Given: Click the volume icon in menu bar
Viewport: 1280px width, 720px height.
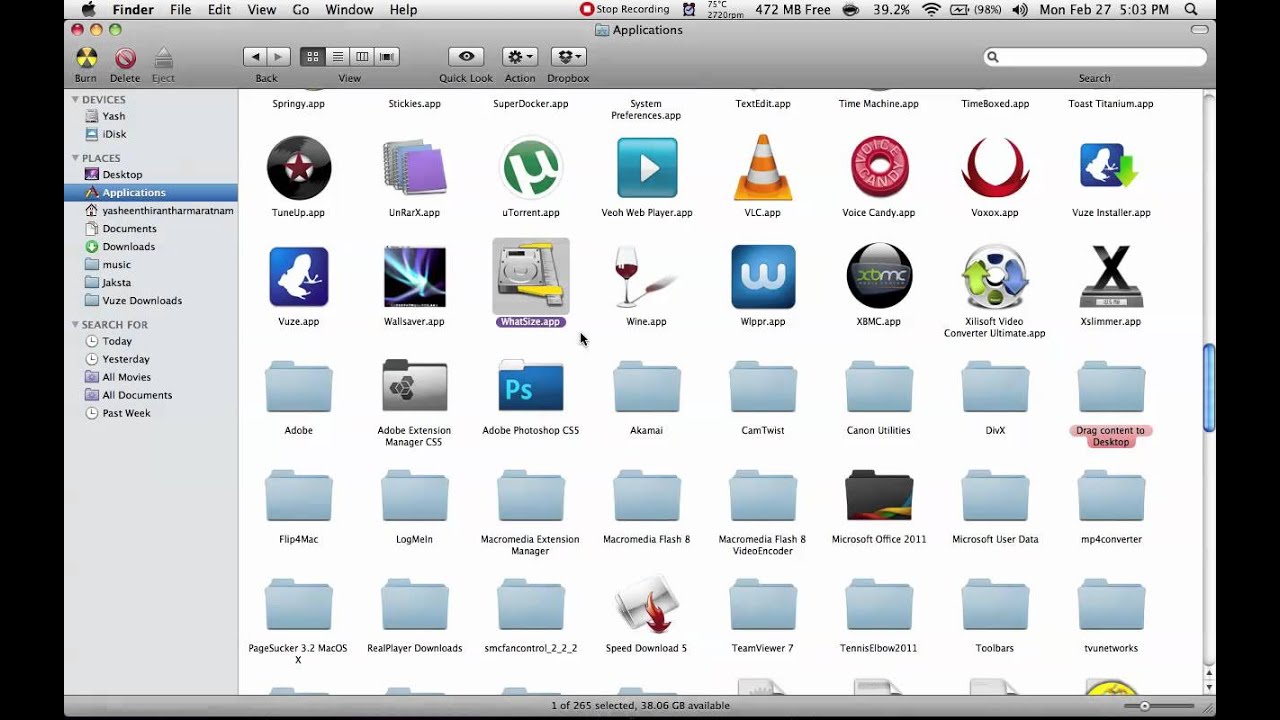Looking at the screenshot, I should tap(1020, 9).
